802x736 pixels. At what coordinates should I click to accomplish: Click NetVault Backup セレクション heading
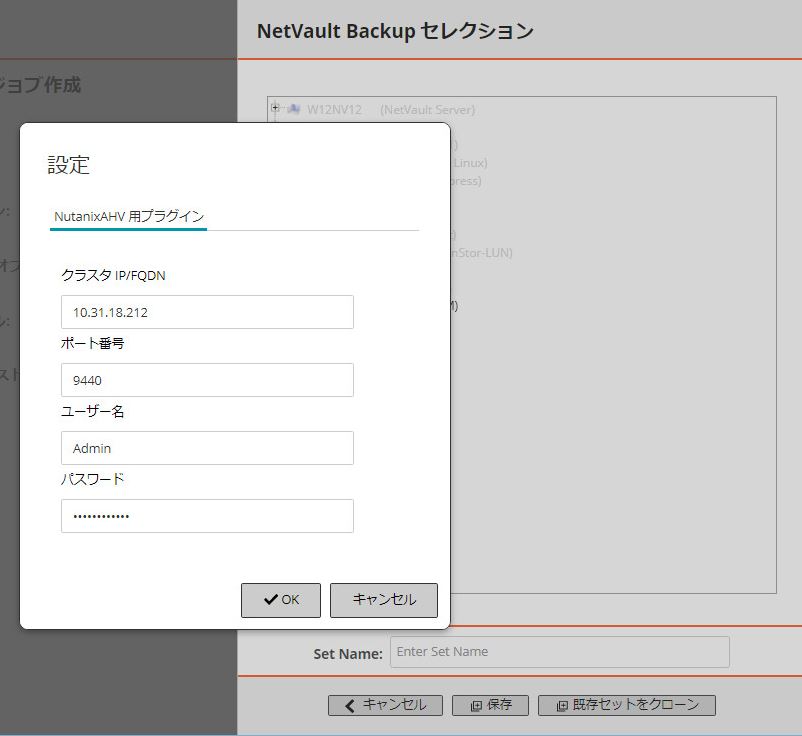pos(395,31)
